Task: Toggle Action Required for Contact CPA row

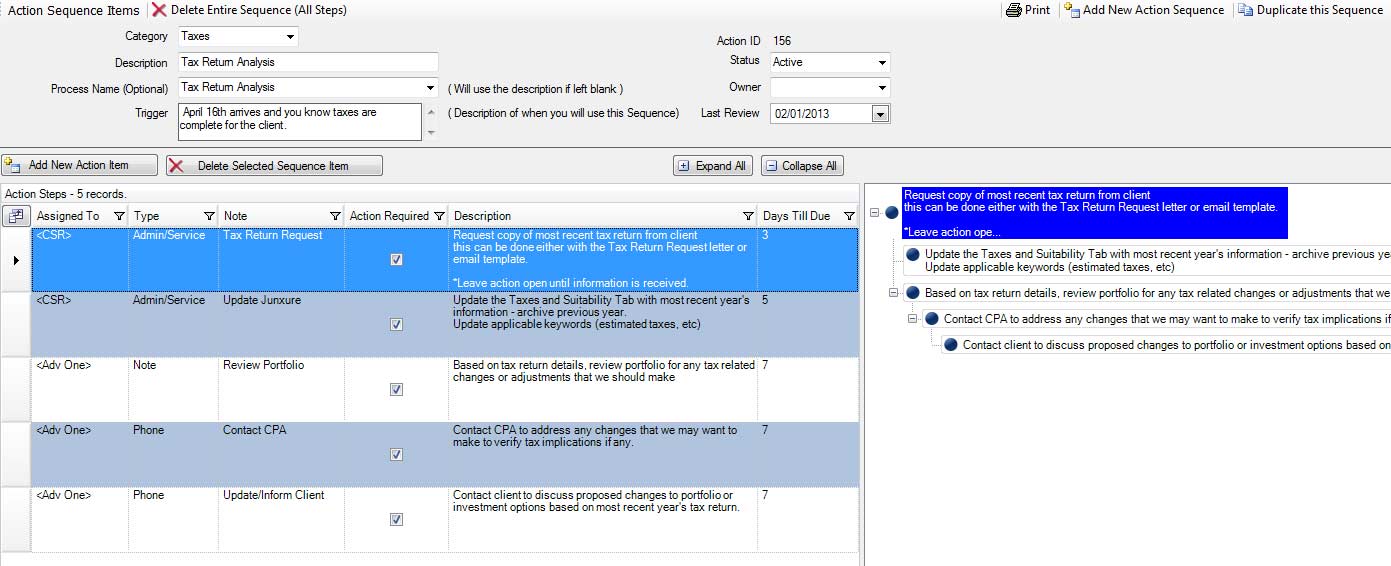Action: 396,454
